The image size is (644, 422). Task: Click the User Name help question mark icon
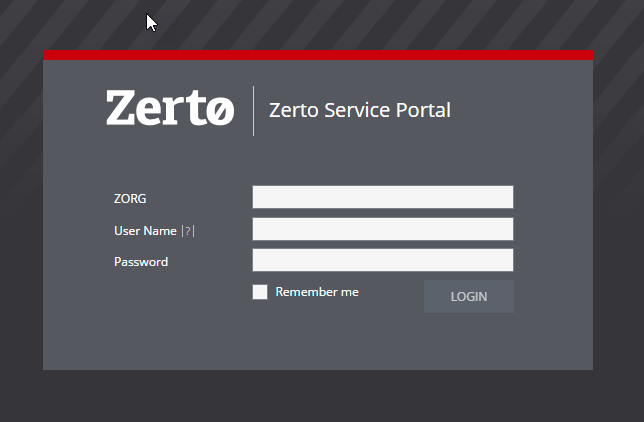coord(188,231)
